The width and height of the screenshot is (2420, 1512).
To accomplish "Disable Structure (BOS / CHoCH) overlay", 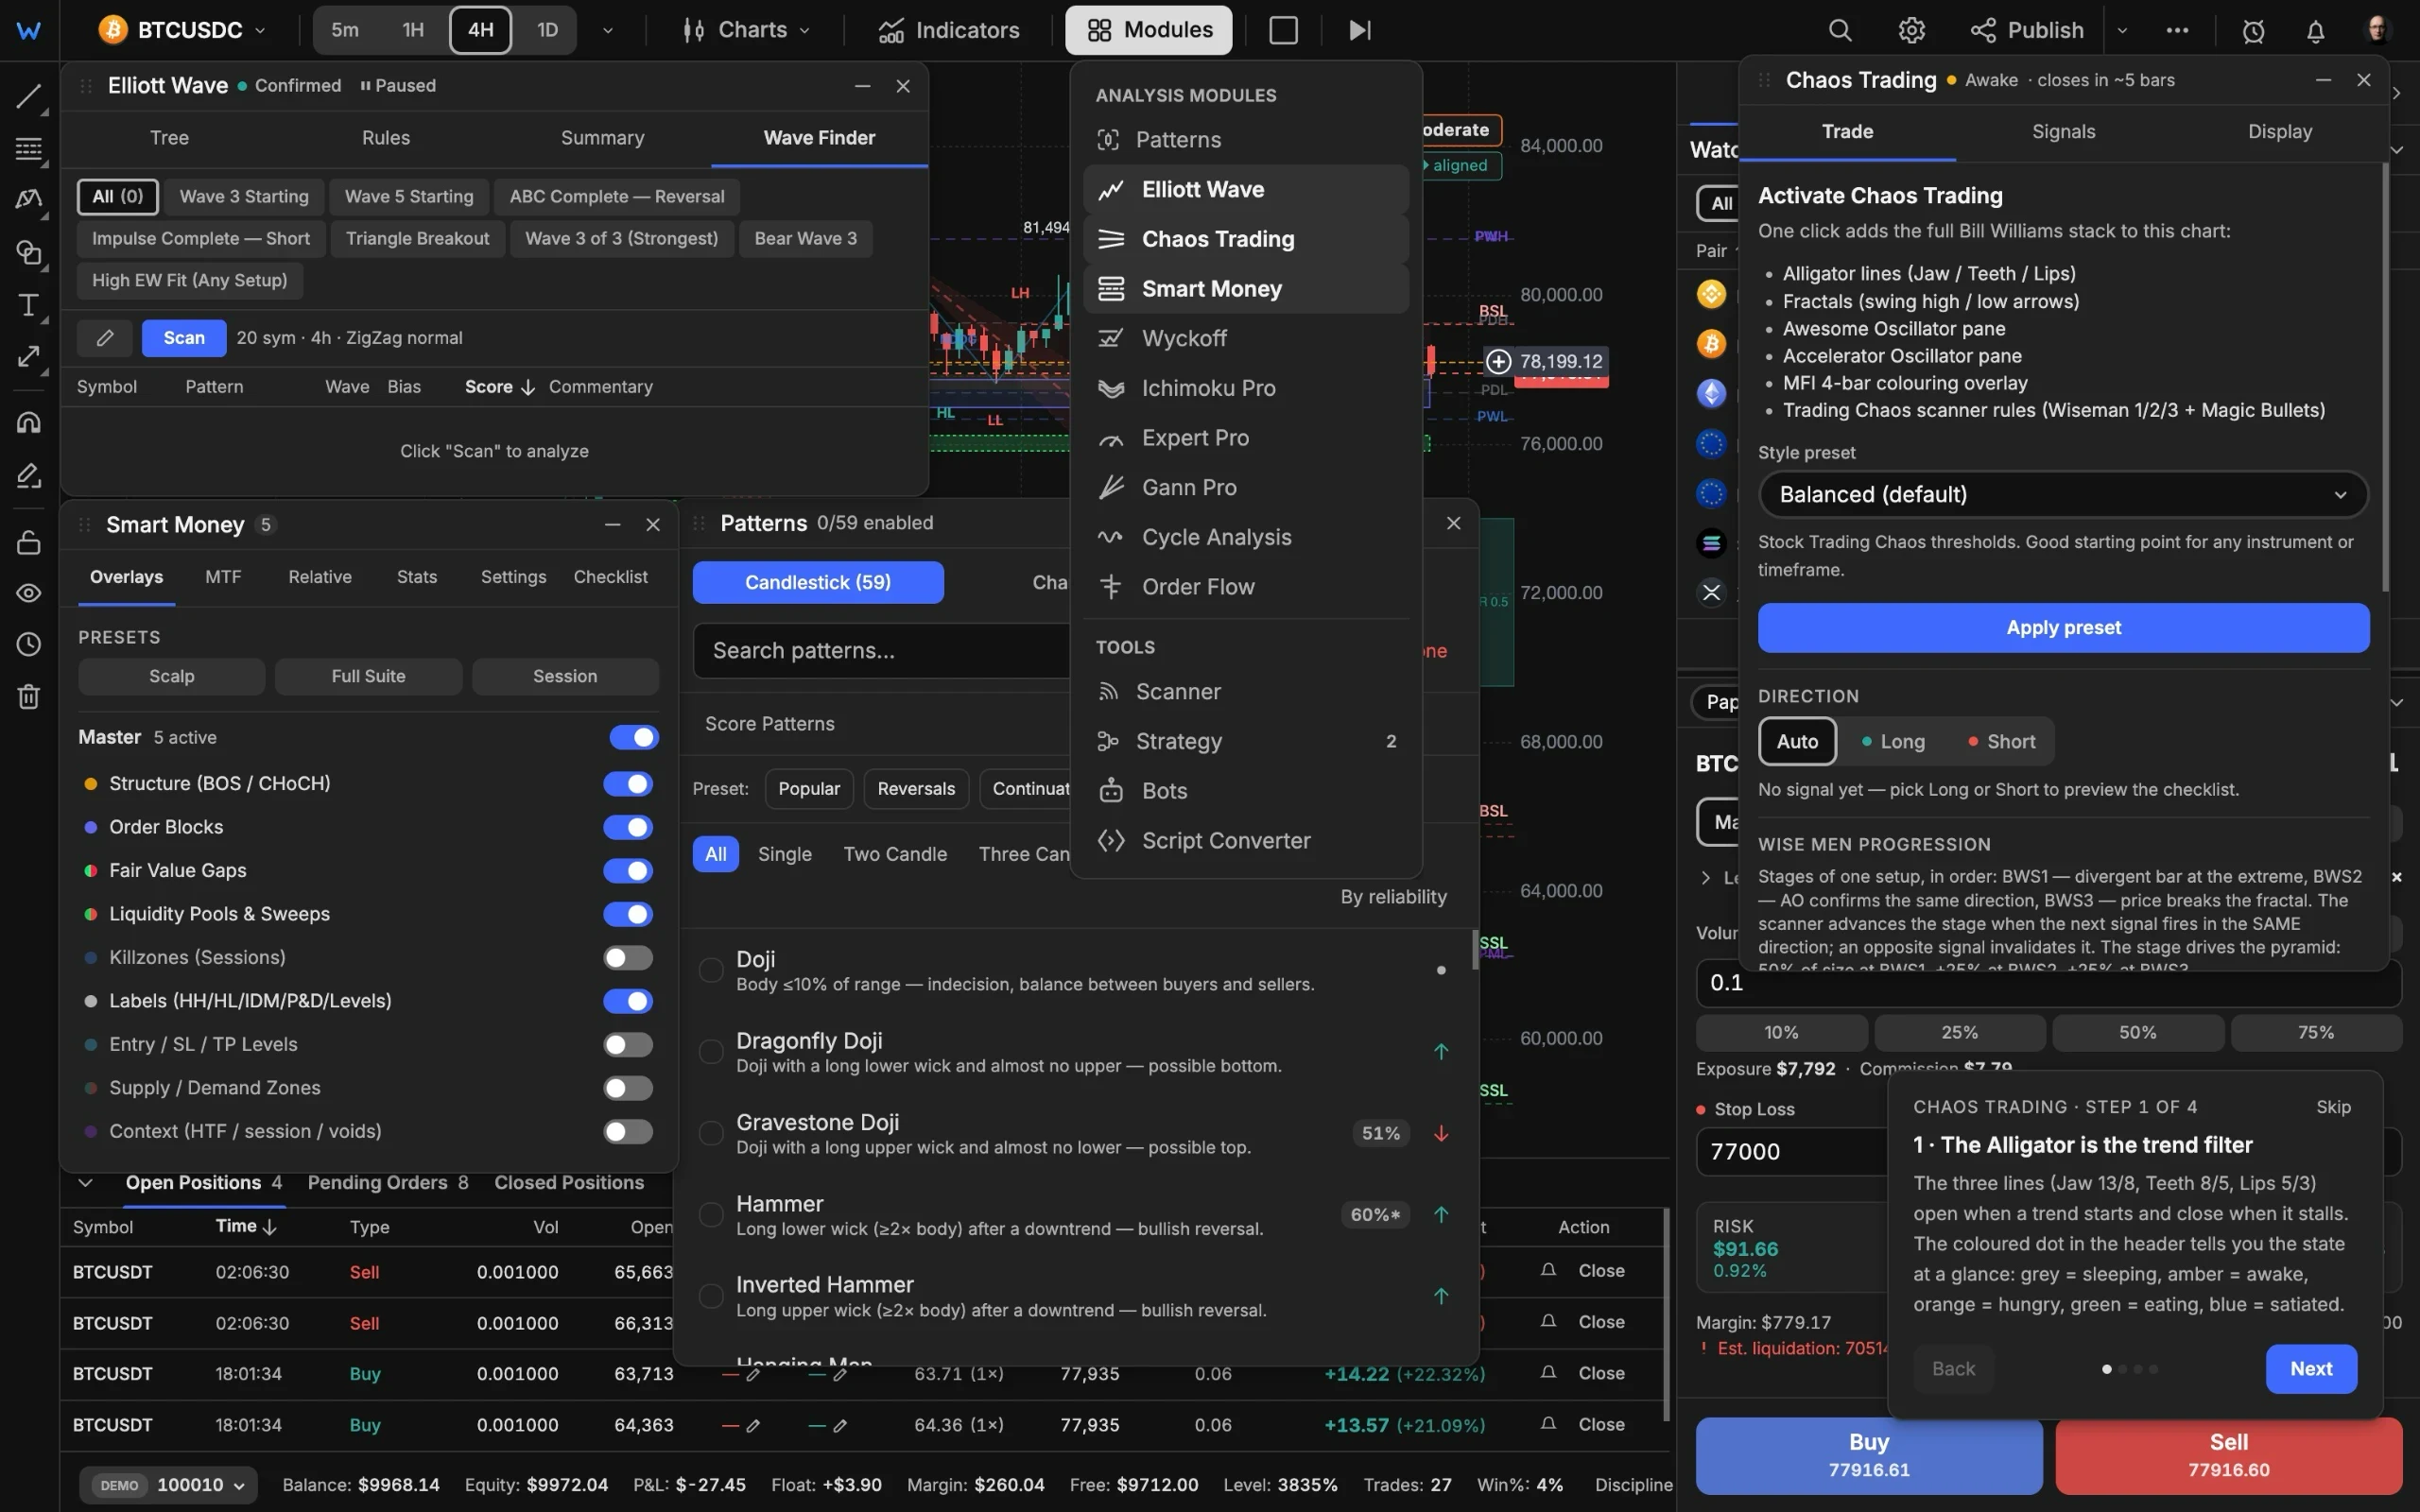I will pyautogui.click(x=628, y=784).
